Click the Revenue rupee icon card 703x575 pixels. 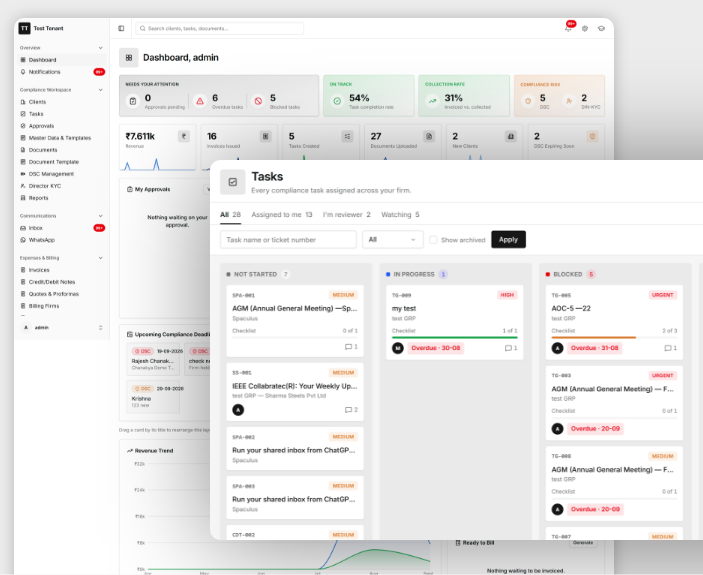pyautogui.click(x=184, y=136)
